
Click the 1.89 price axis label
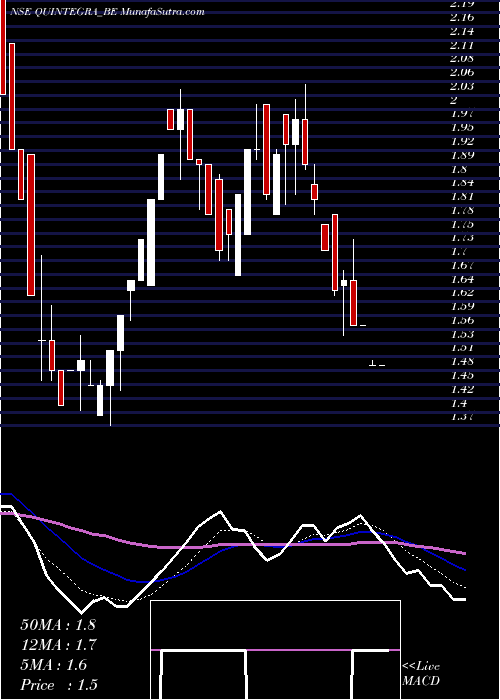(462, 155)
